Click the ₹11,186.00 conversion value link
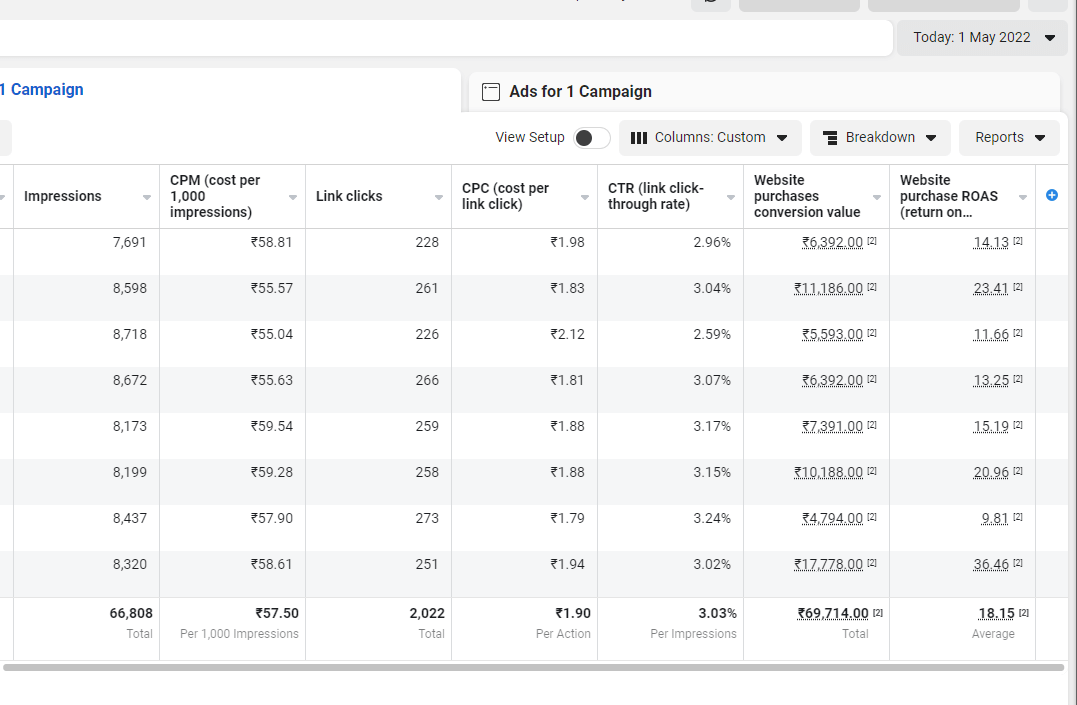Viewport: 1077px width, 705px height. (829, 288)
